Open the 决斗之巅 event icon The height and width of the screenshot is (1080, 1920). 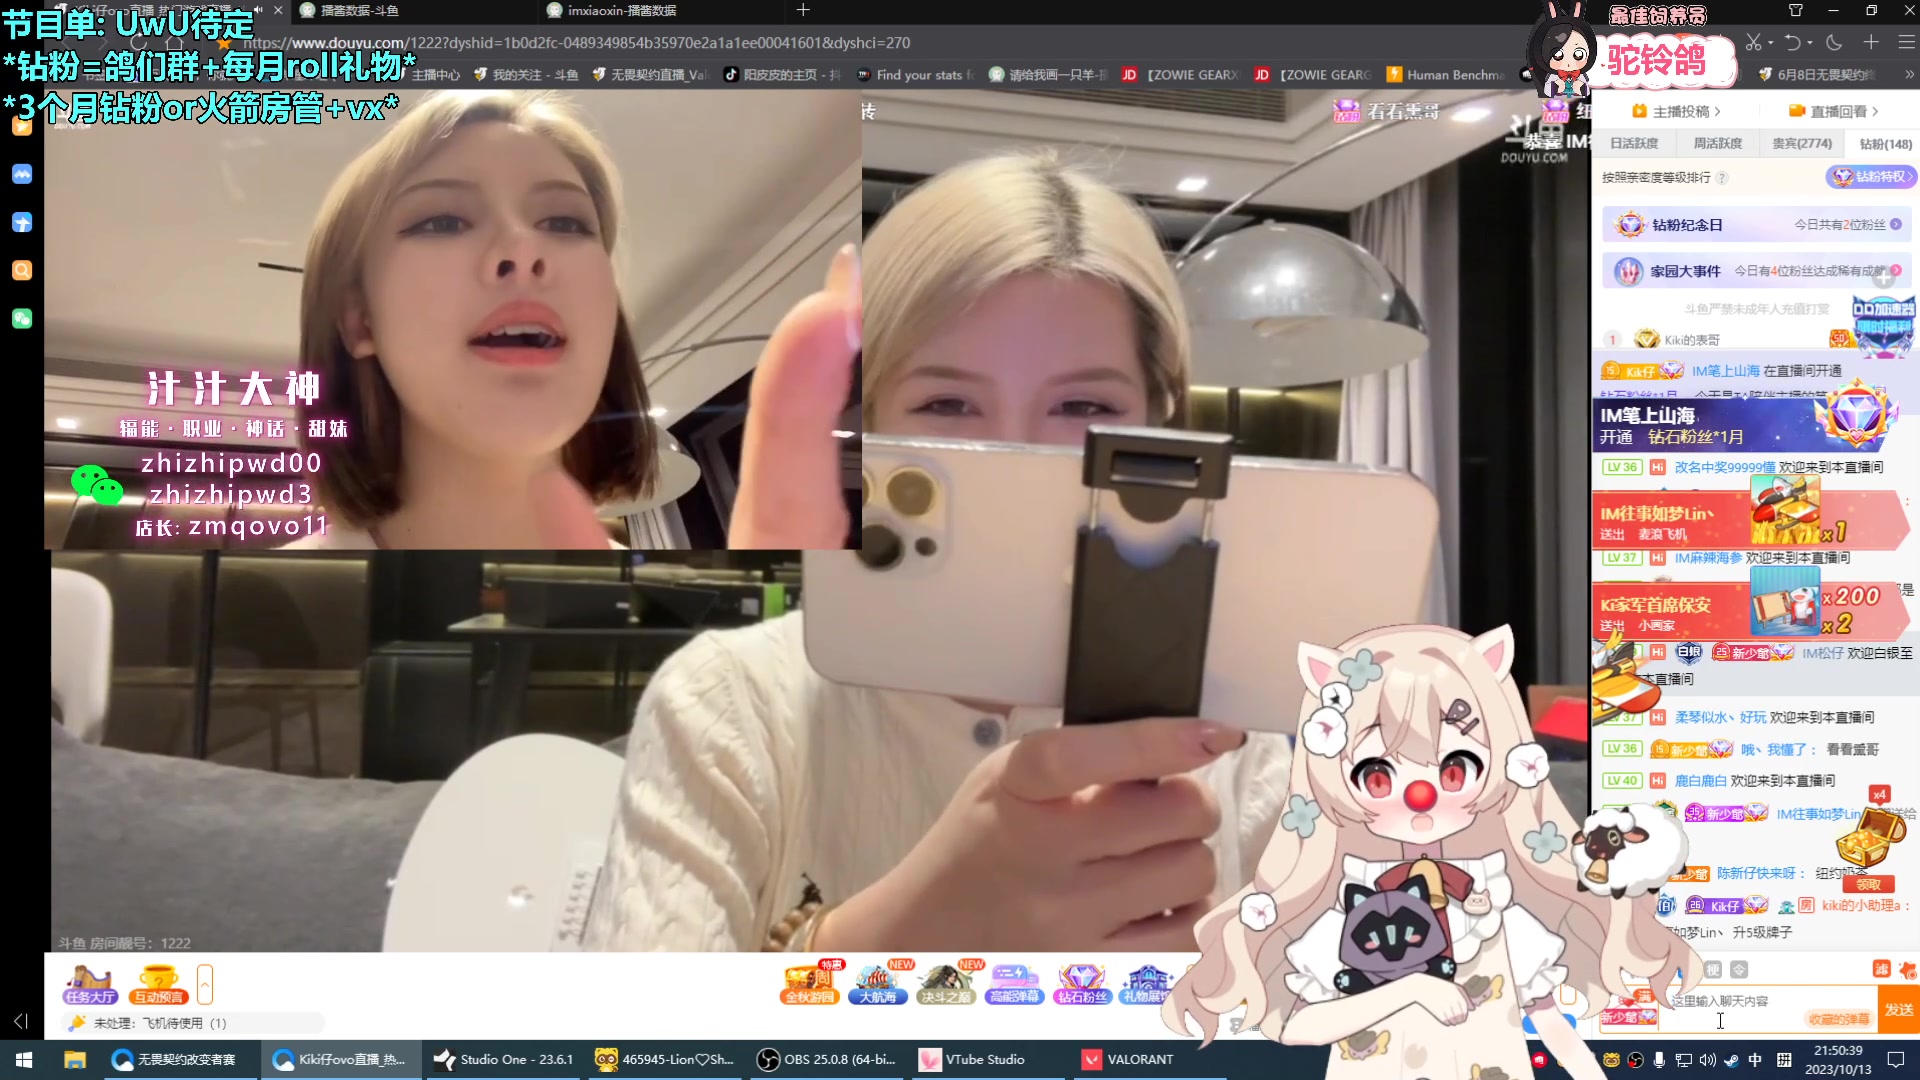click(x=946, y=984)
